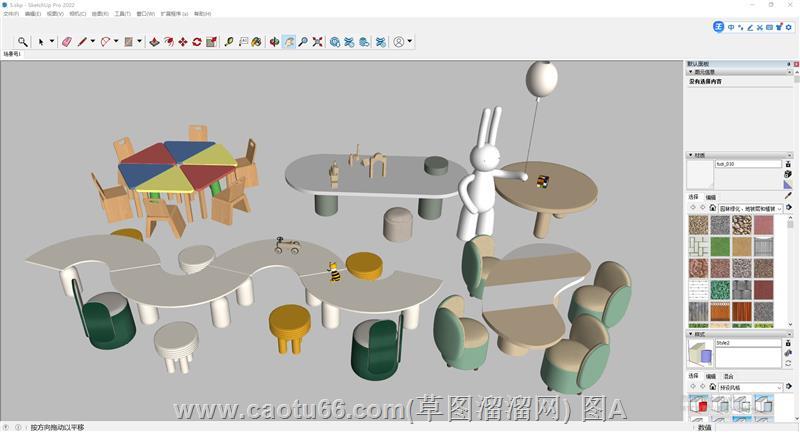
Task: Click the material name input field
Action: coord(748,164)
